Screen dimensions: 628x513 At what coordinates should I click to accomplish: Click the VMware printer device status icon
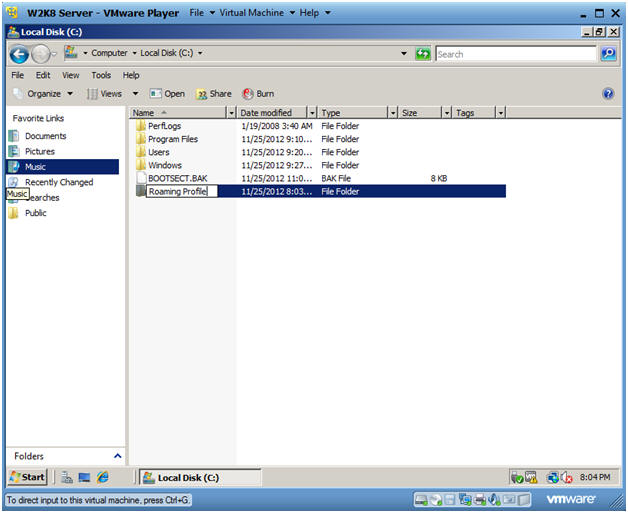tap(480, 499)
